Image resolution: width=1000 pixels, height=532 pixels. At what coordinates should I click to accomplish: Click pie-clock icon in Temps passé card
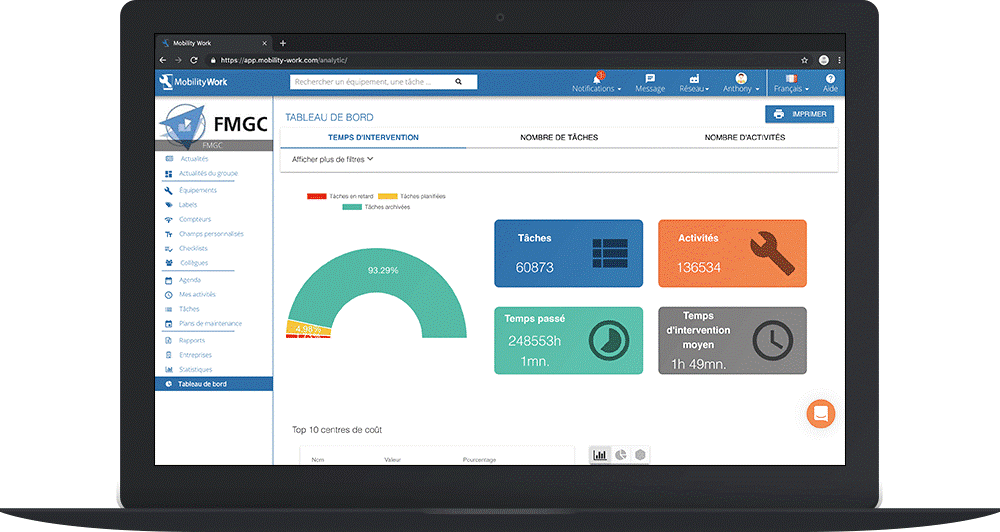(x=608, y=340)
